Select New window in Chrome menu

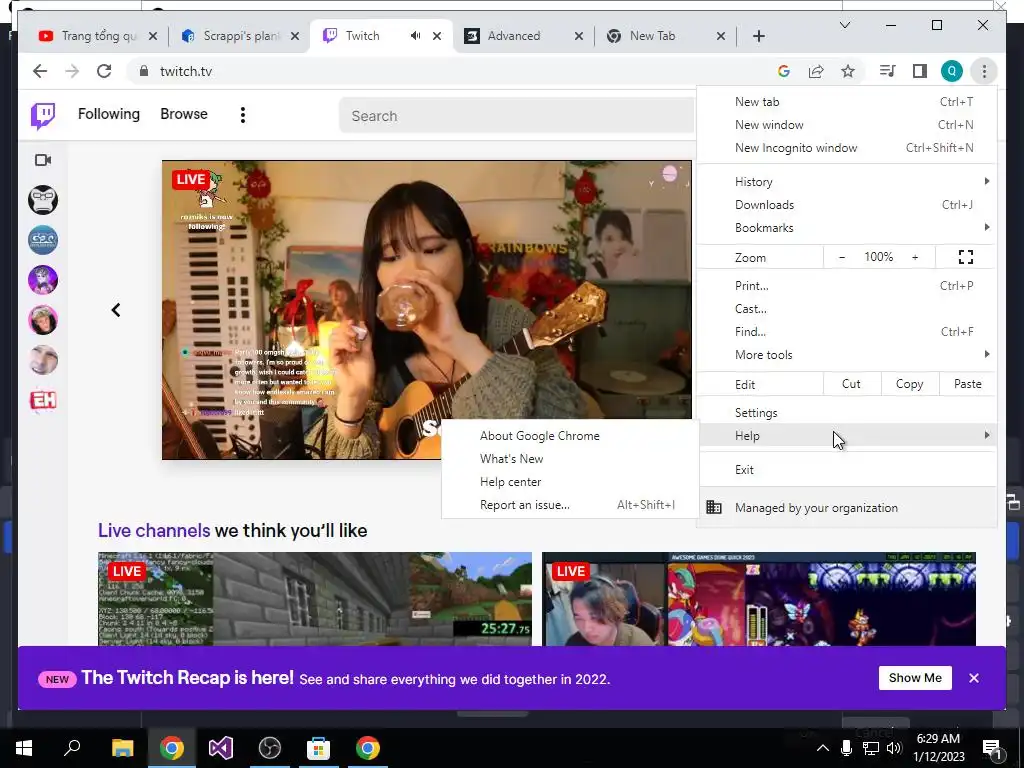coord(847,125)
